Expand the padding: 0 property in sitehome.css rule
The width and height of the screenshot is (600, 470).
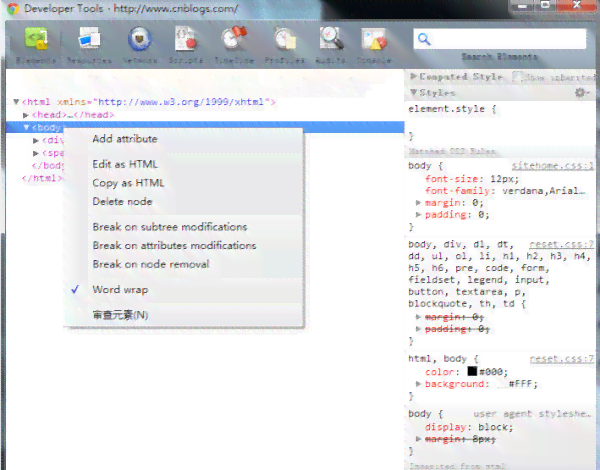pos(418,214)
